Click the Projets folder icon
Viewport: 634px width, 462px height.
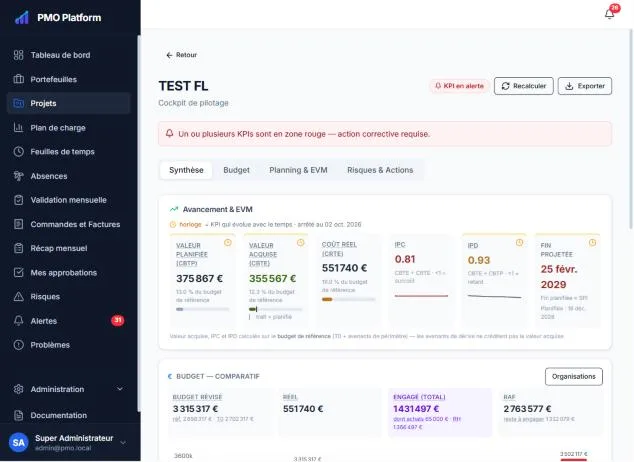point(19,103)
